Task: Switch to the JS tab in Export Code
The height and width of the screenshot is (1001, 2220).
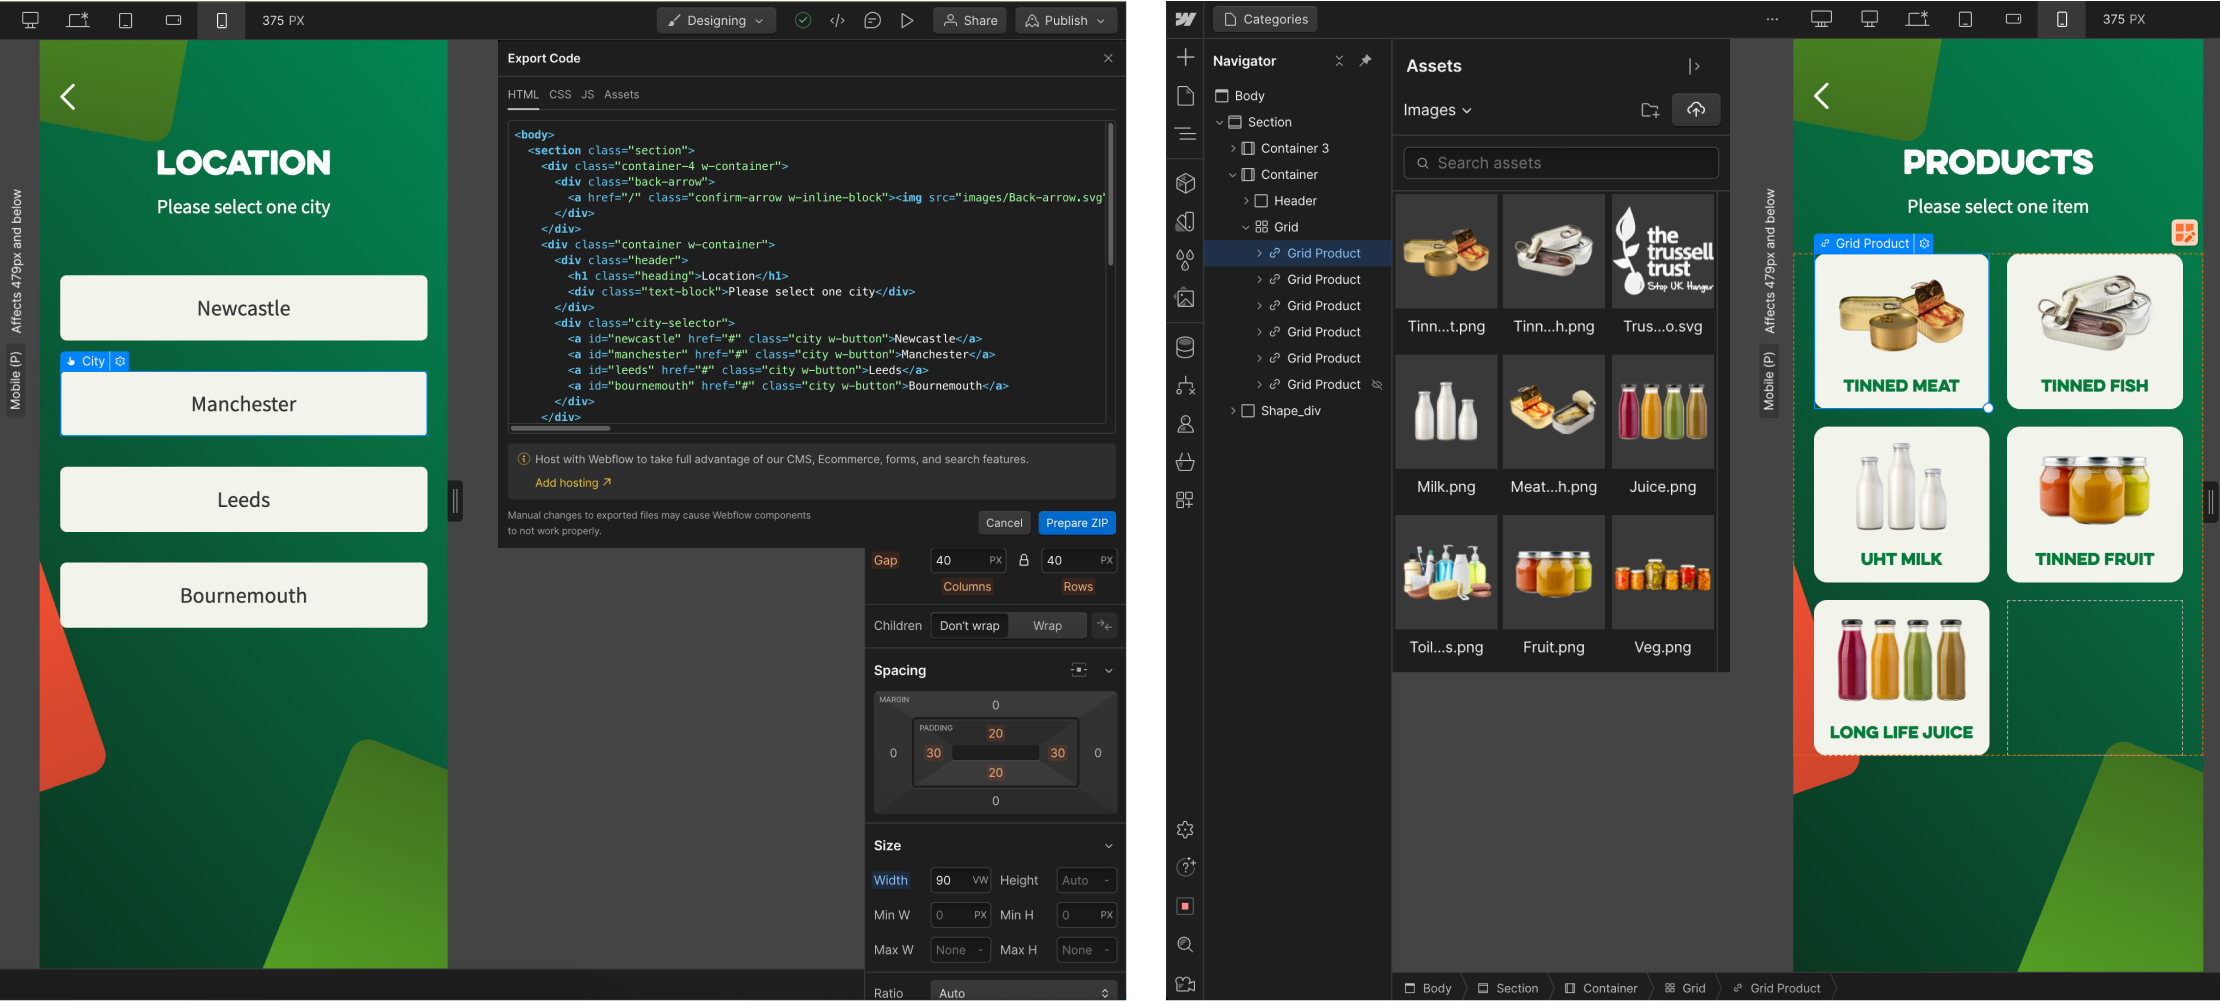Action: (588, 95)
